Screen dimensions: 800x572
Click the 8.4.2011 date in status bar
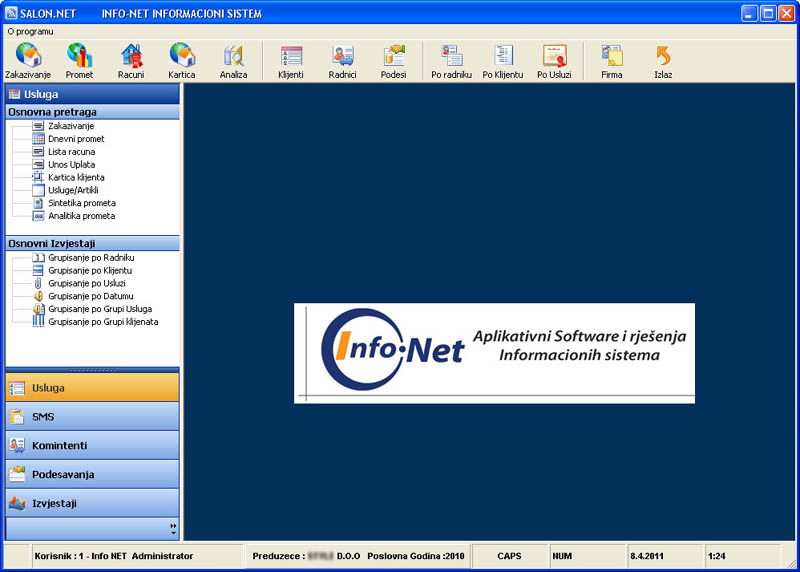pyautogui.click(x=646, y=556)
